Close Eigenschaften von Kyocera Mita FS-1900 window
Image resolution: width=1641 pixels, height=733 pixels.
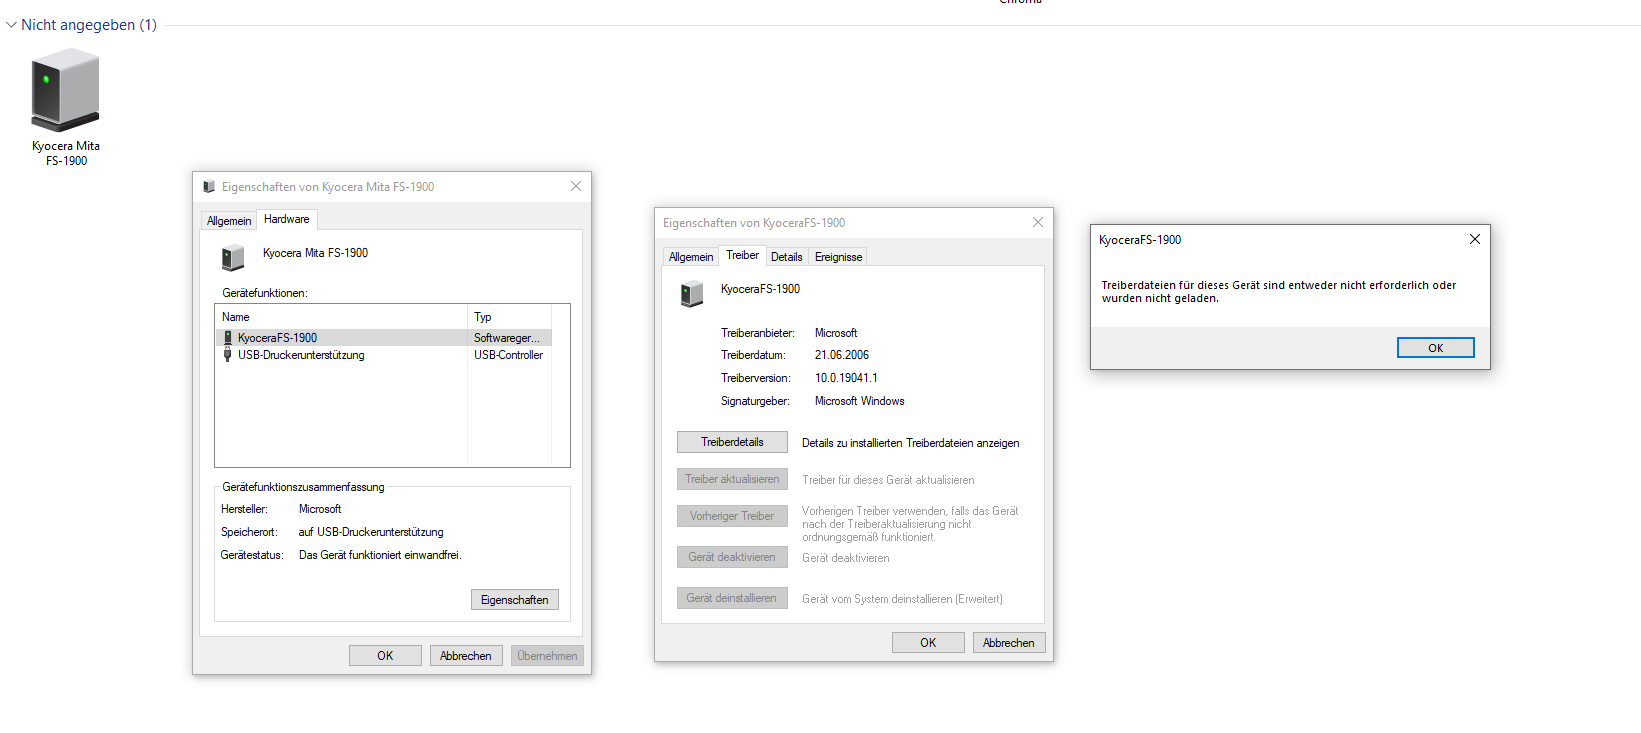[576, 186]
